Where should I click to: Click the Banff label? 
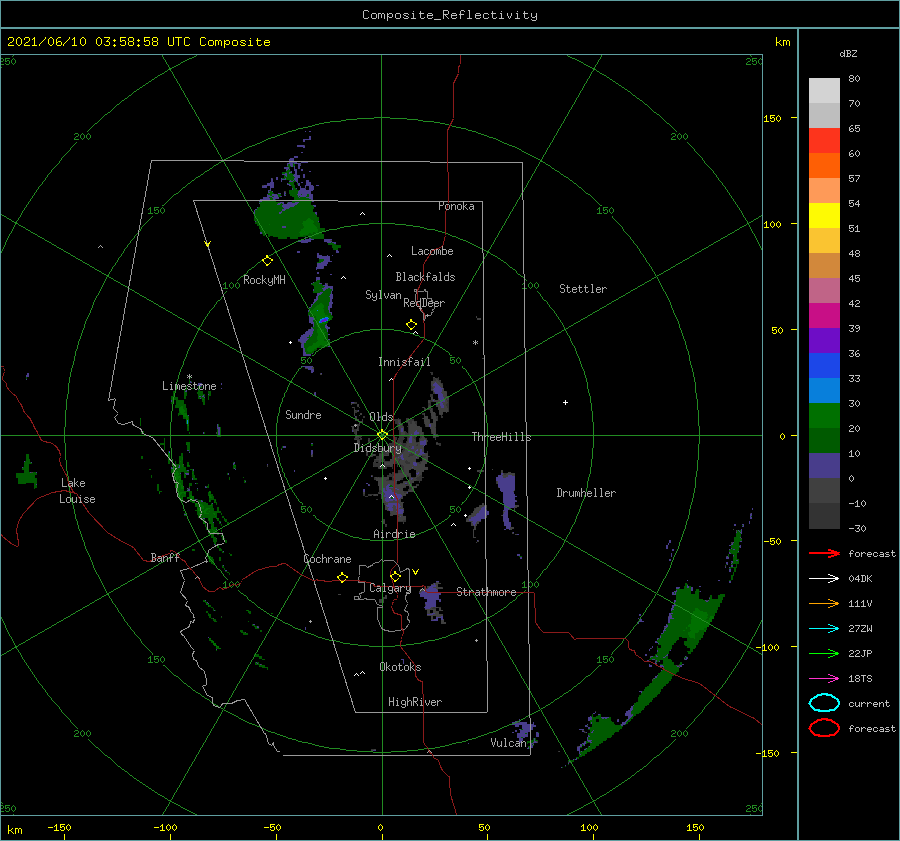click(165, 557)
